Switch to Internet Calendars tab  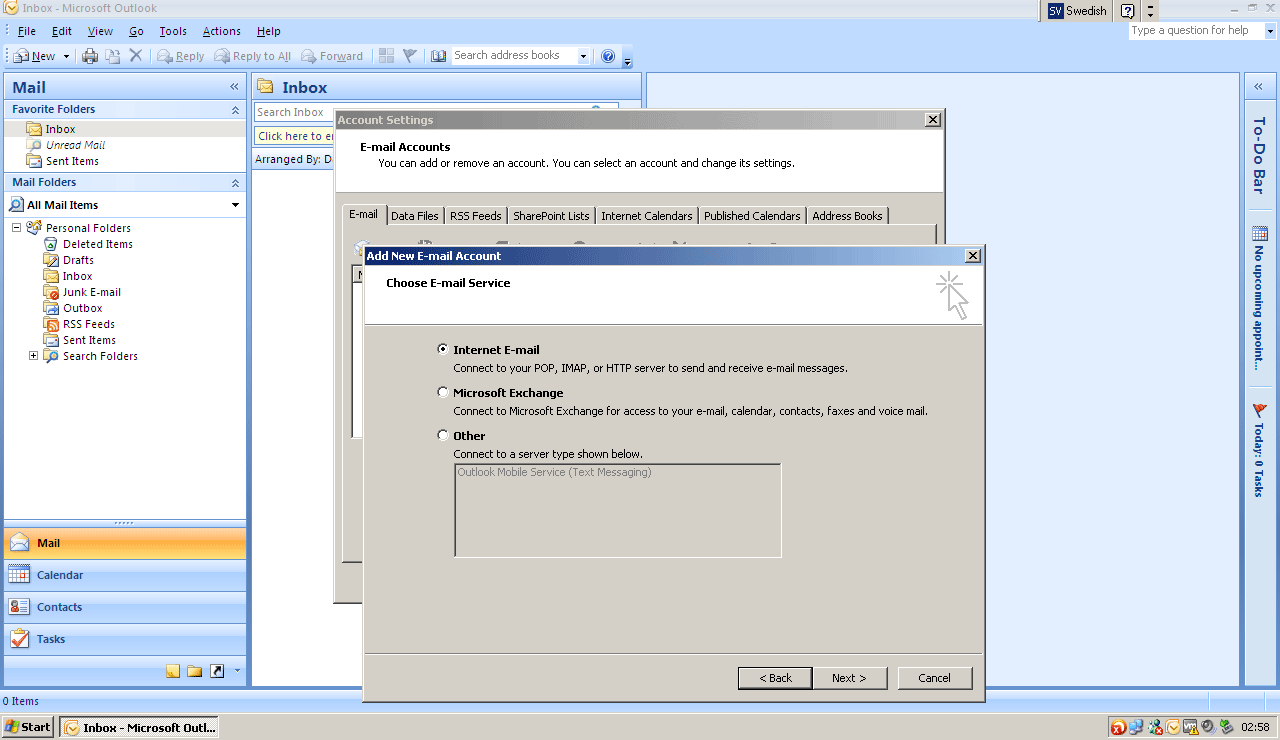[x=647, y=216]
